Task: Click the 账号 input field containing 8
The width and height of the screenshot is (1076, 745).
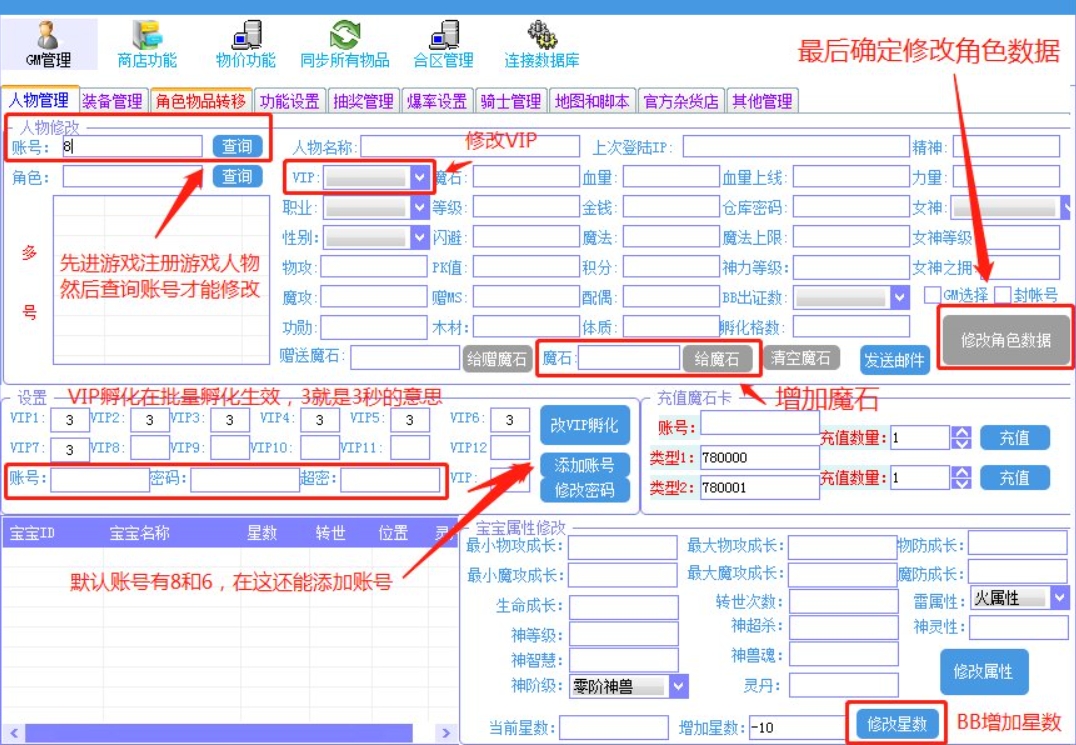Action: pos(130,147)
